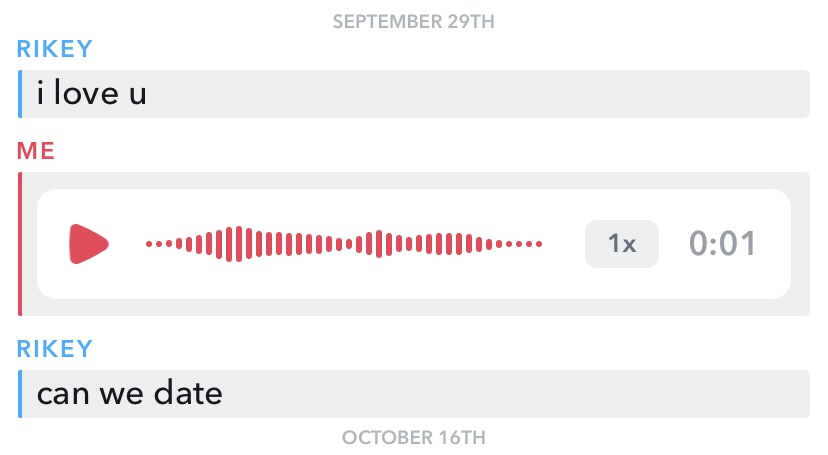Change the 1x playback speed

(x=622, y=244)
